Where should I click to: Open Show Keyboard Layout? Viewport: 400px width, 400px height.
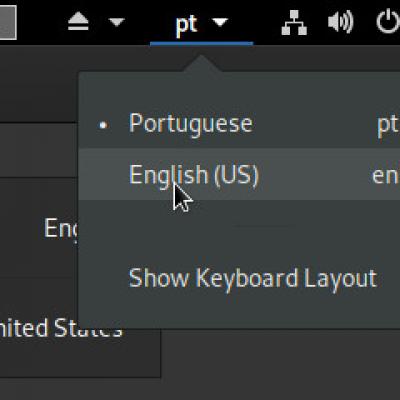click(x=253, y=279)
